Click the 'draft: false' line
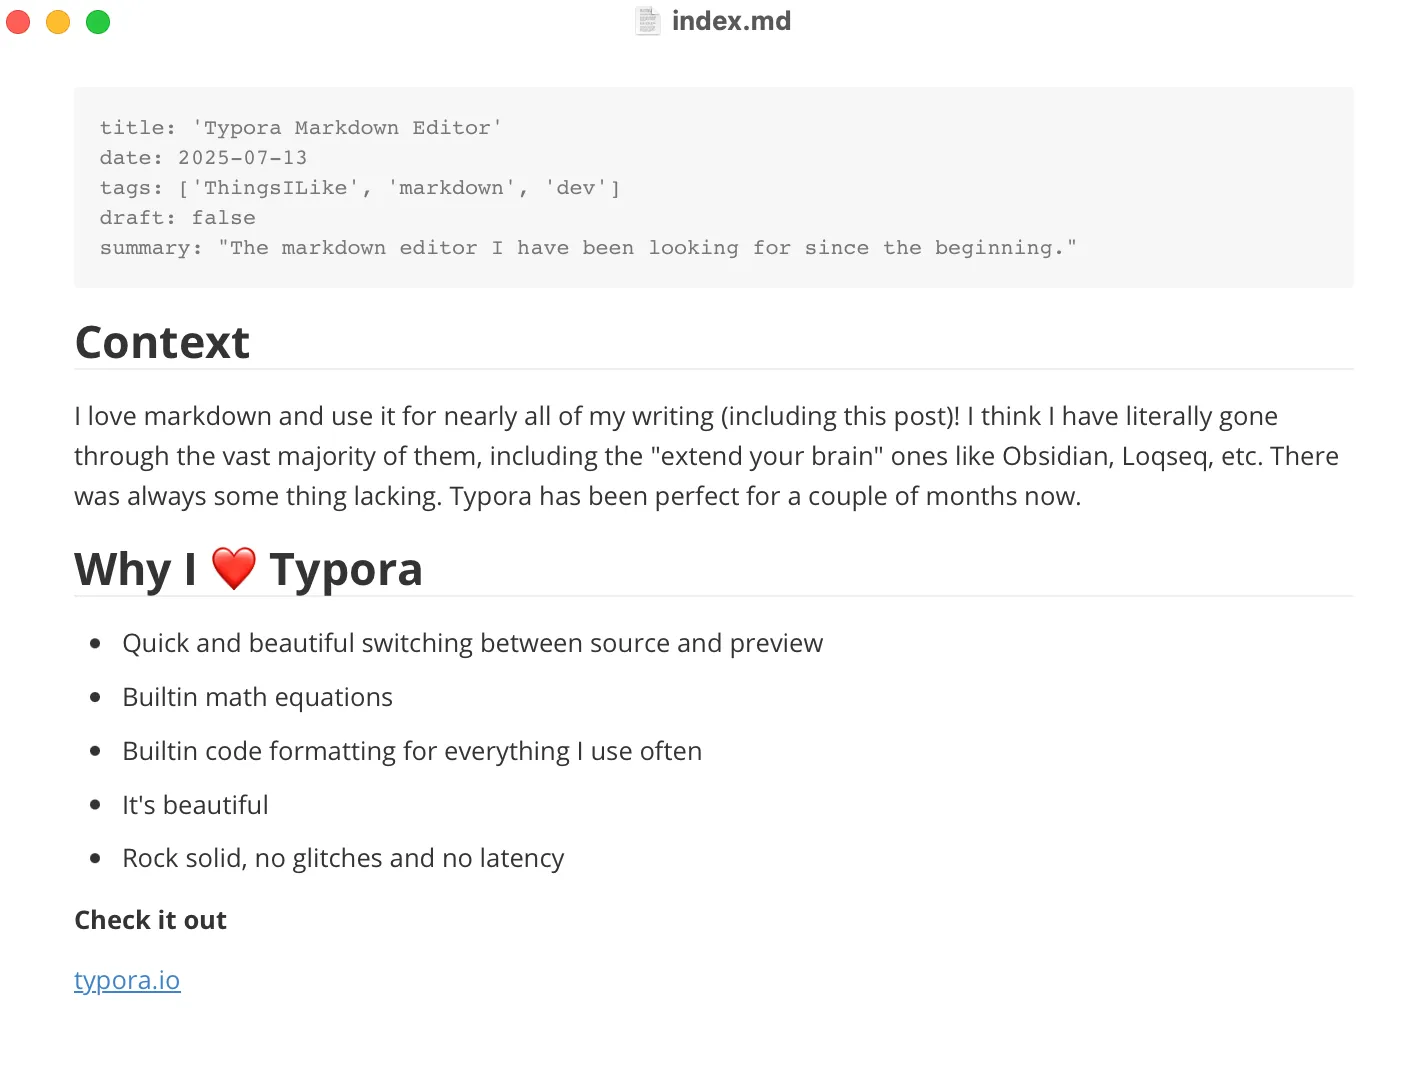This screenshot has width=1426, height=1076. pyautogui.click(x=177, y=218)
